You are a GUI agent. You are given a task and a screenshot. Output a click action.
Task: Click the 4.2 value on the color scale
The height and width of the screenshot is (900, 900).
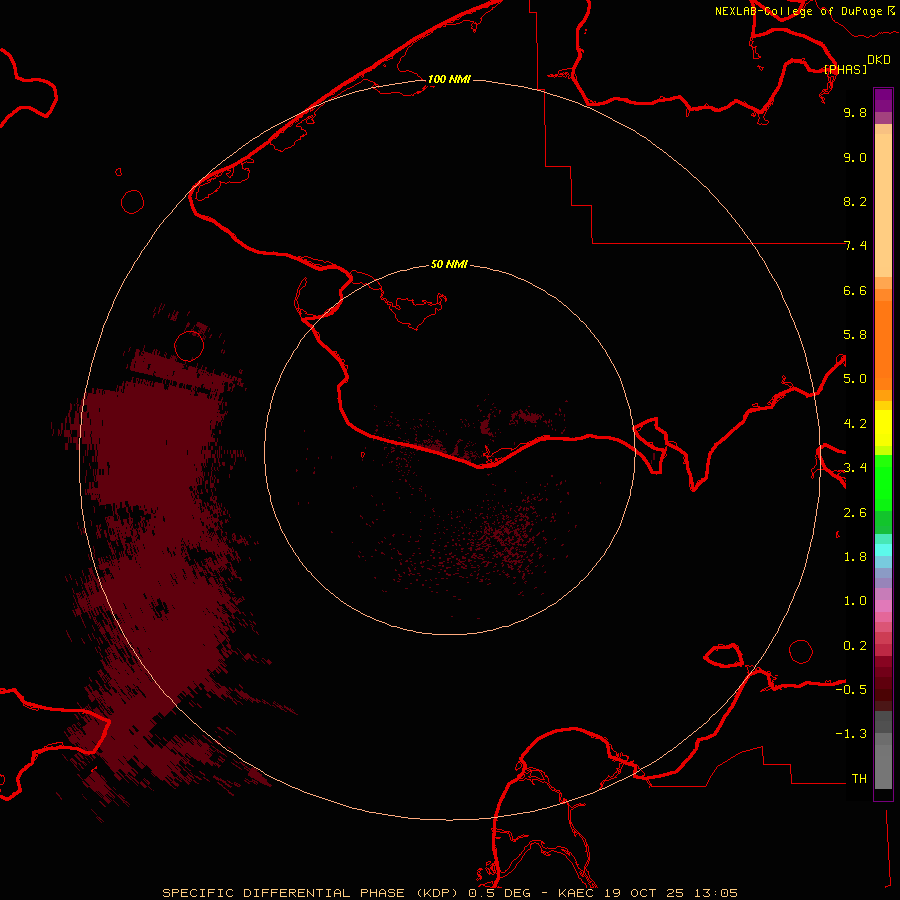(x=855, y=424)
